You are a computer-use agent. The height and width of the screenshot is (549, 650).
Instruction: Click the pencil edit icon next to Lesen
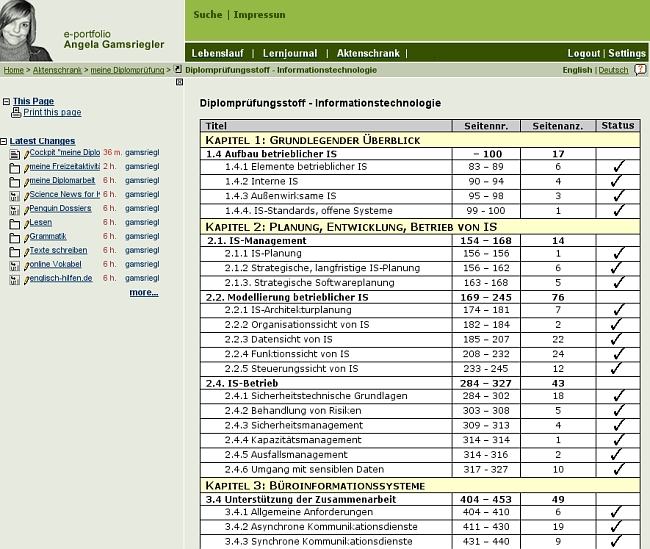click(26, 223)
